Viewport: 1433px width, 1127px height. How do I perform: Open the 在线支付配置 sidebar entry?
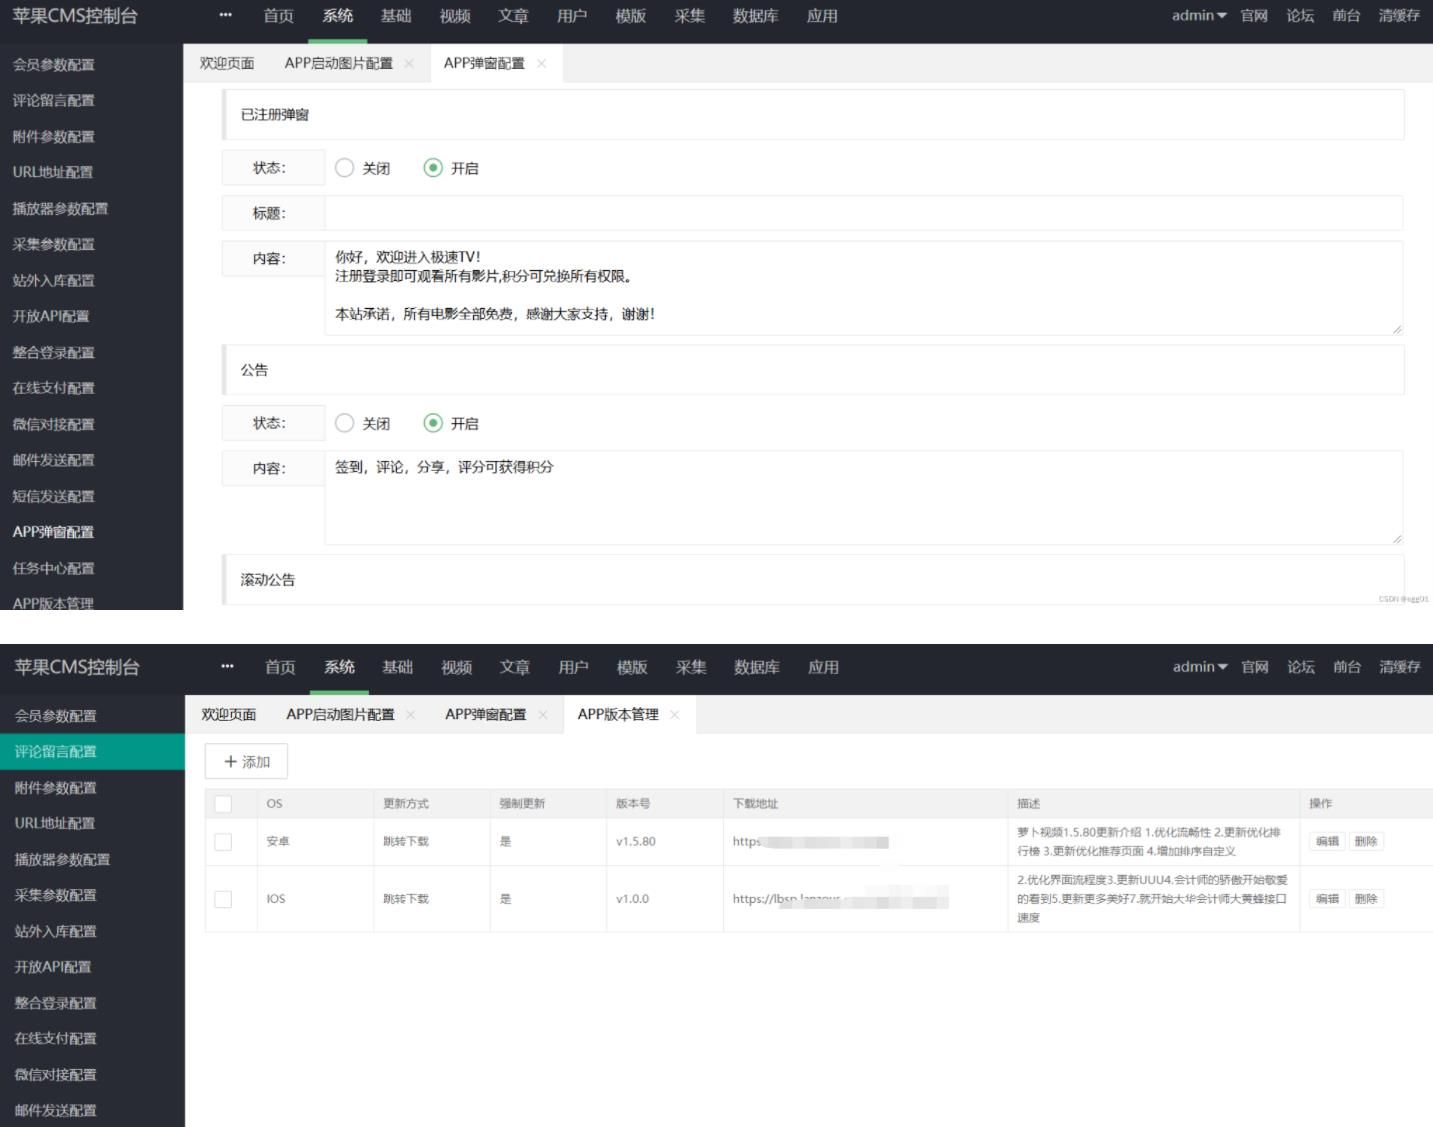55,388
